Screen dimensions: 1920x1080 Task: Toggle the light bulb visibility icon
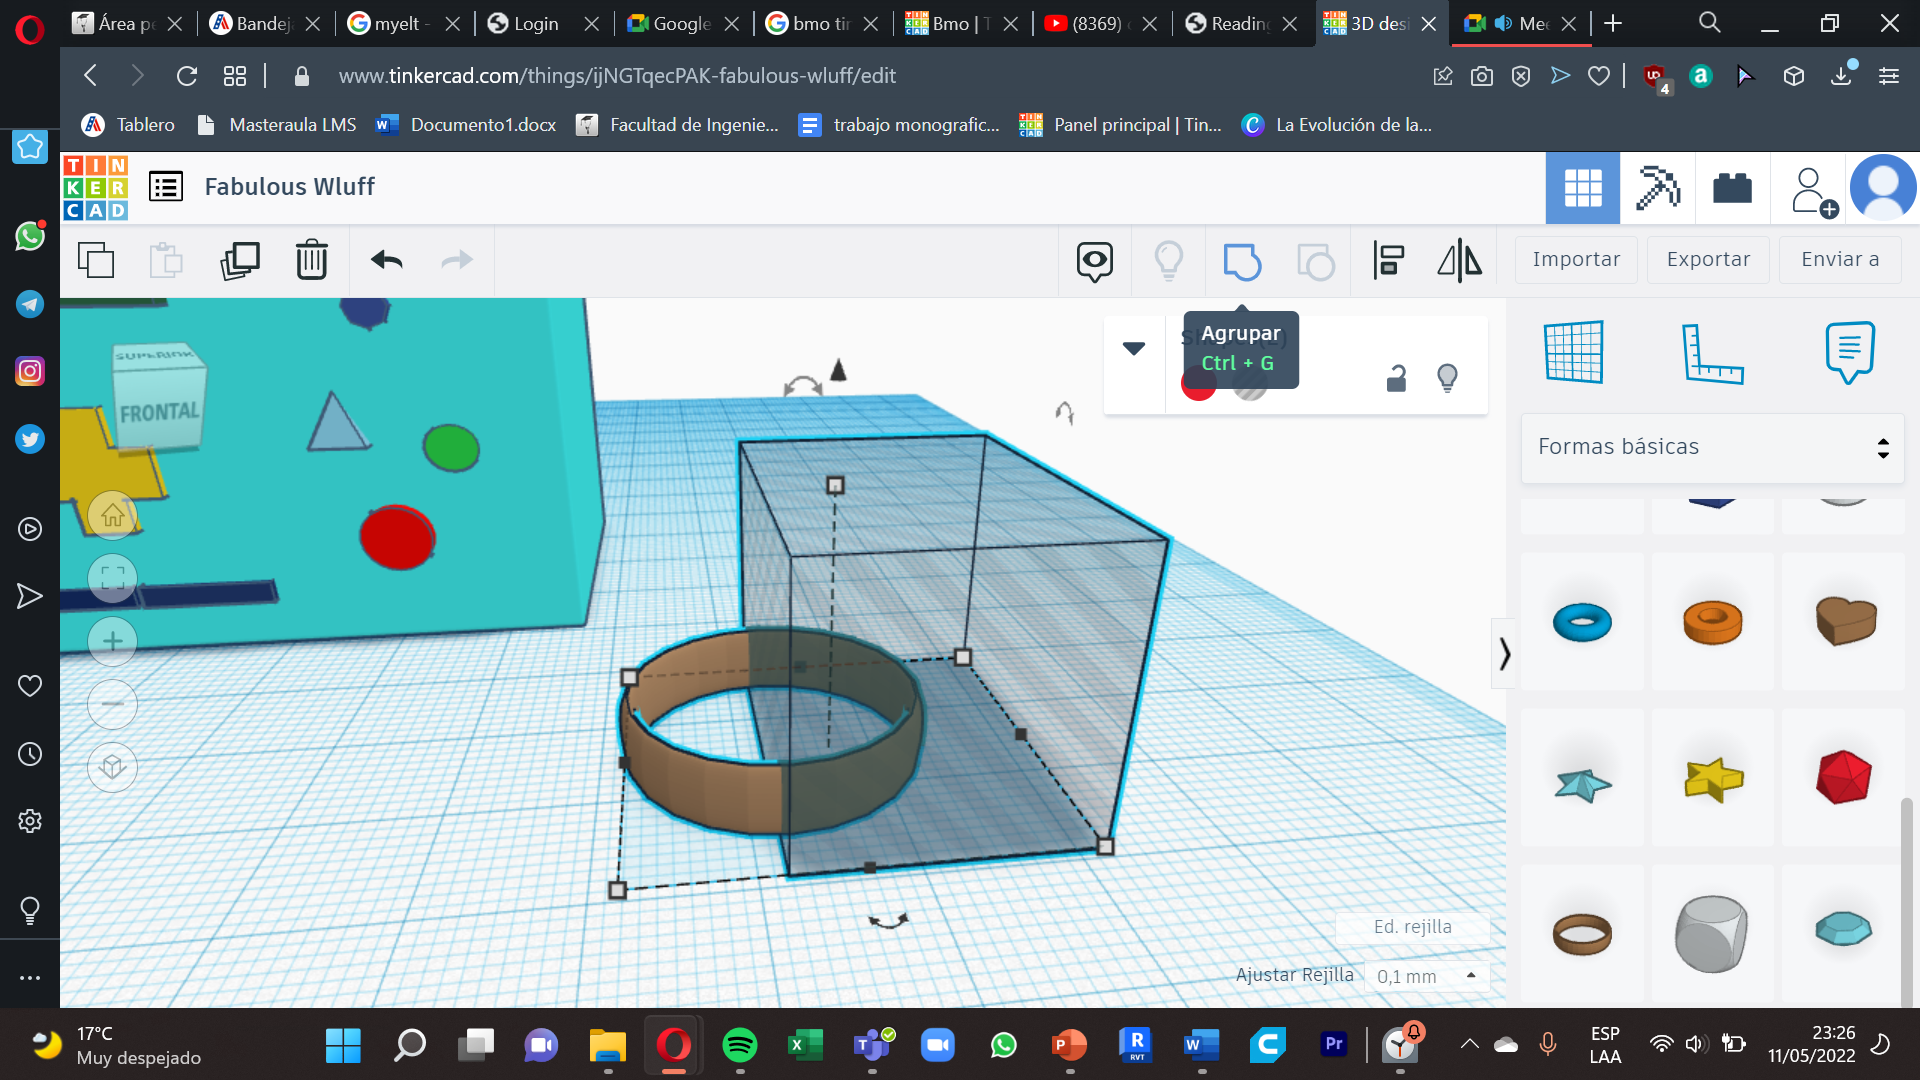[1447, 378]
